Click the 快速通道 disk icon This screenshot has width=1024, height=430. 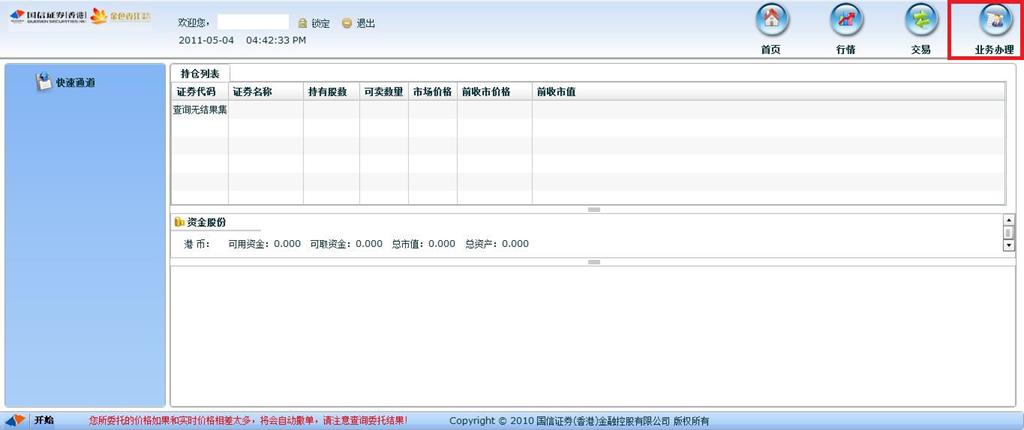44,82
